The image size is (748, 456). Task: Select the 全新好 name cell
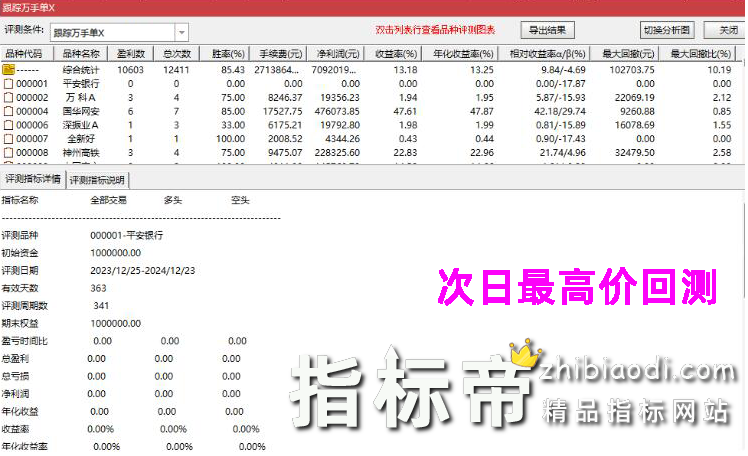tap(81, 139)
